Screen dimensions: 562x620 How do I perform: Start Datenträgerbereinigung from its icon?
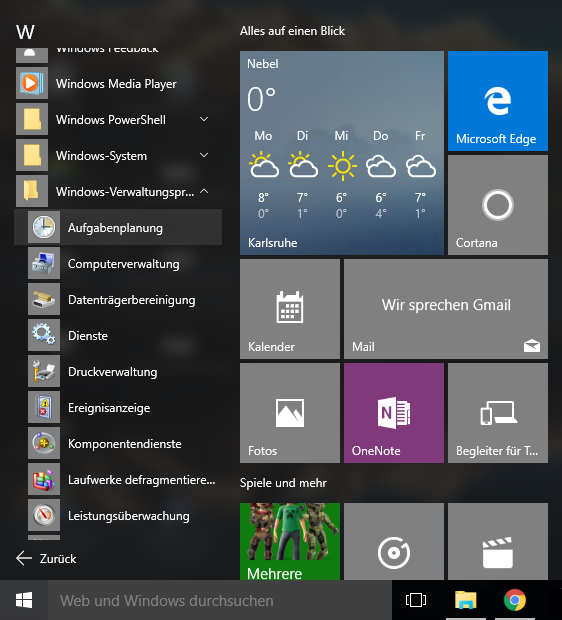[44, 299]
